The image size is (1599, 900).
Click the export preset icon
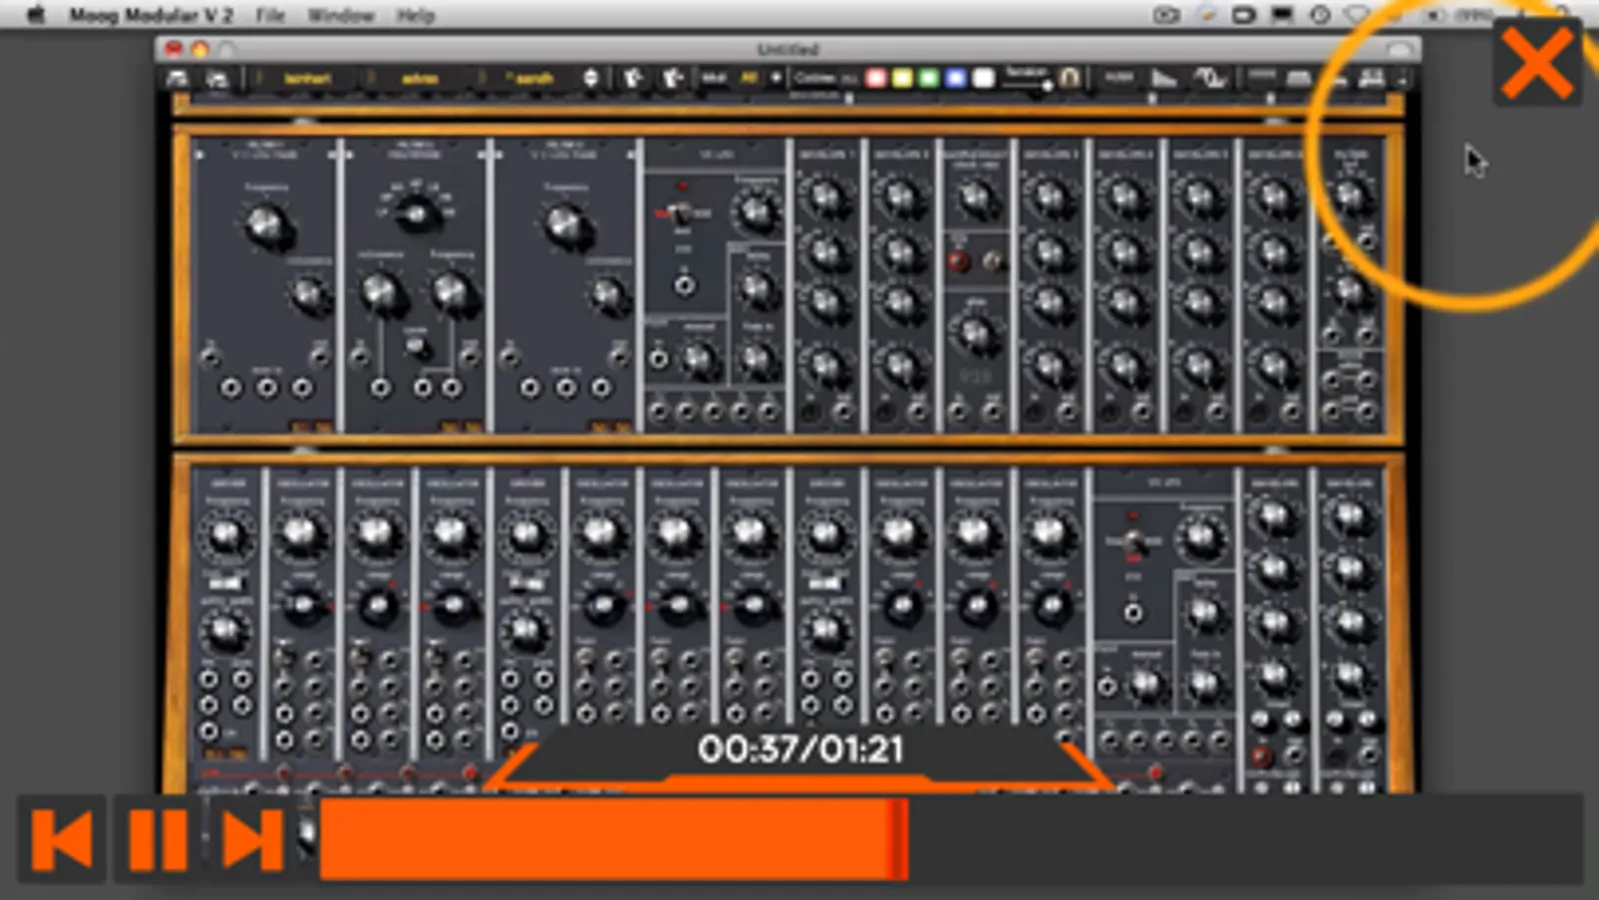click(672, 78)
